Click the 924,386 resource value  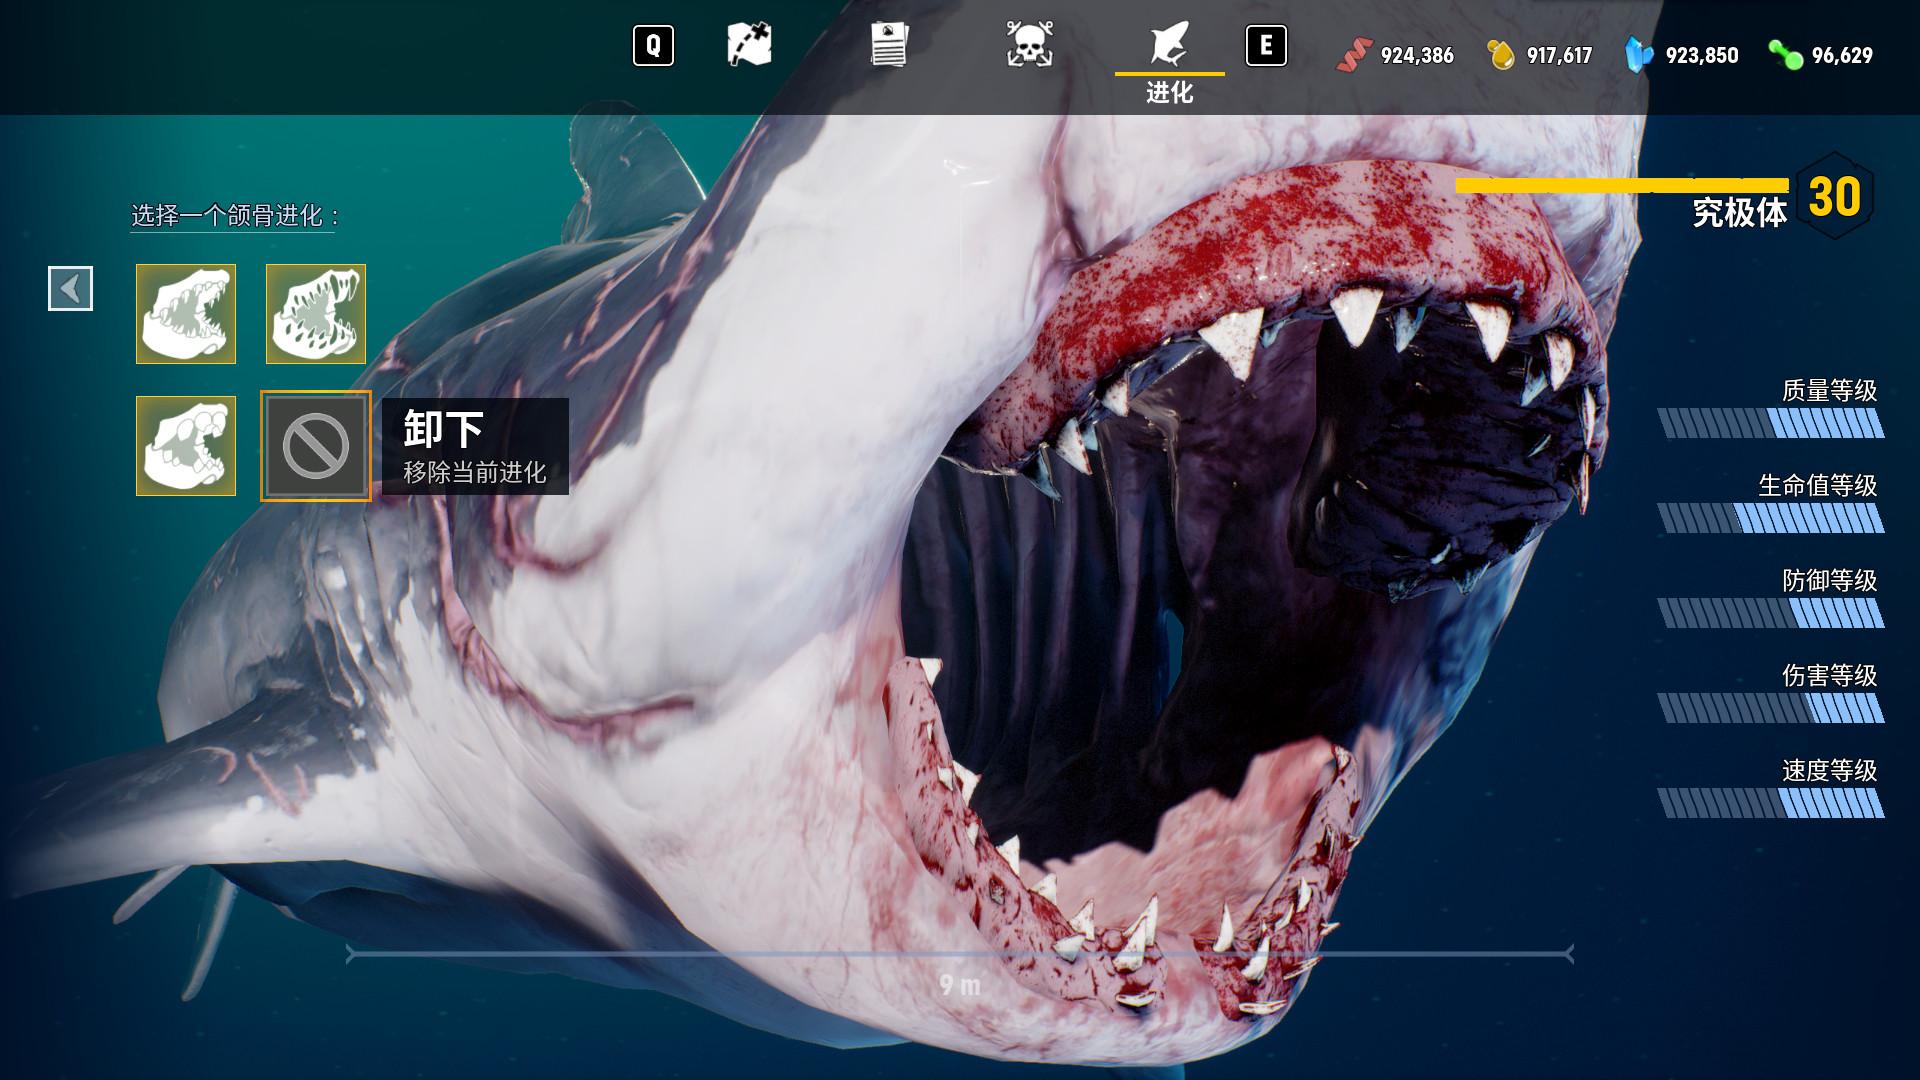1417,56
